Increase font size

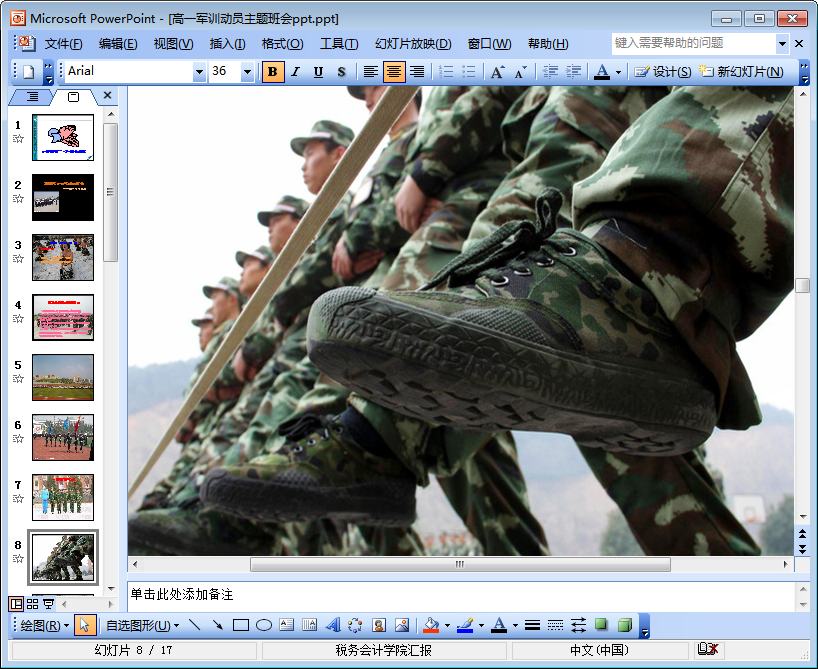click(x=498, y=71)
